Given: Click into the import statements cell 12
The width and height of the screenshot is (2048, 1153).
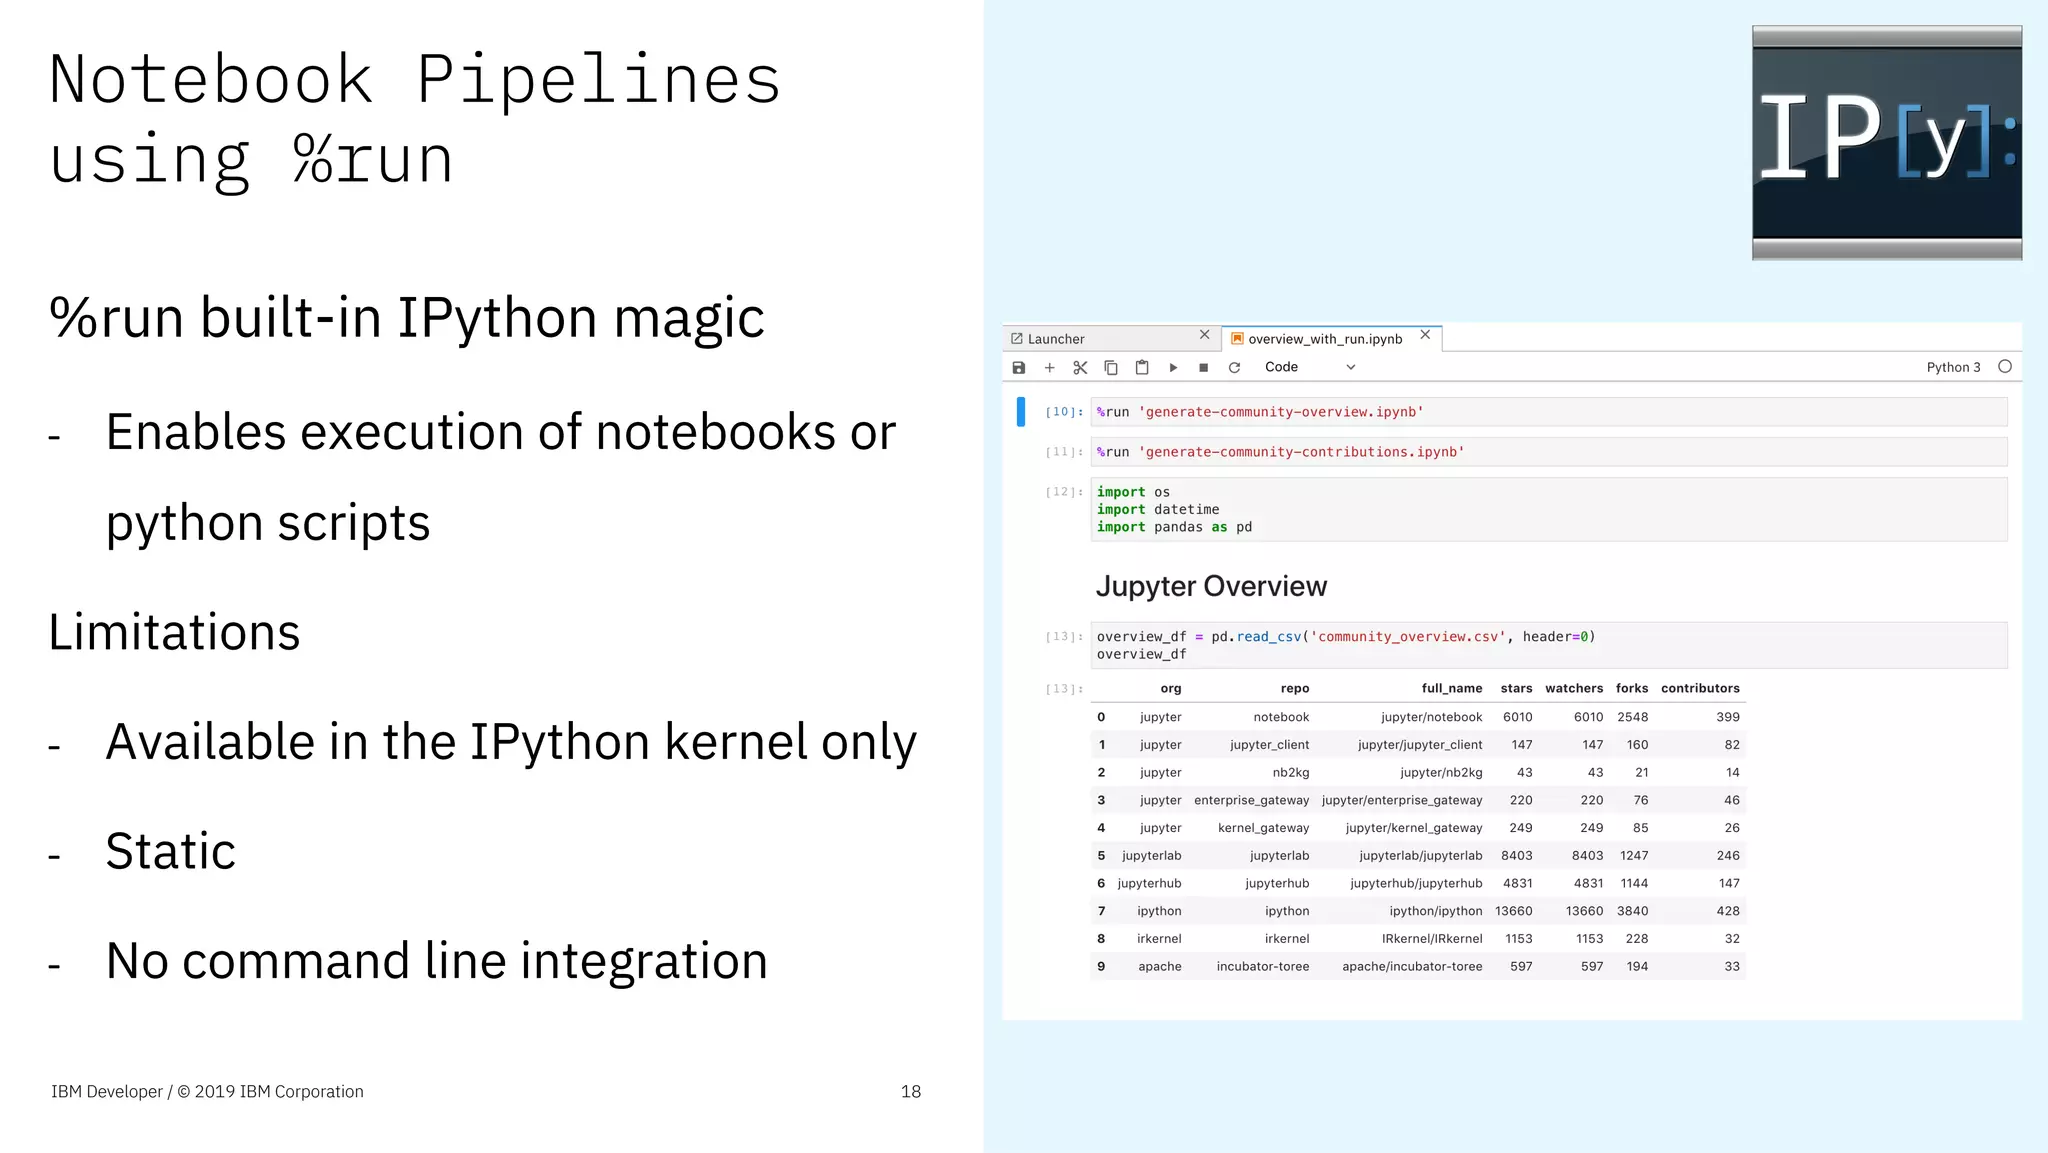Looking at the screenshot, I should (x=1549, y=509).
